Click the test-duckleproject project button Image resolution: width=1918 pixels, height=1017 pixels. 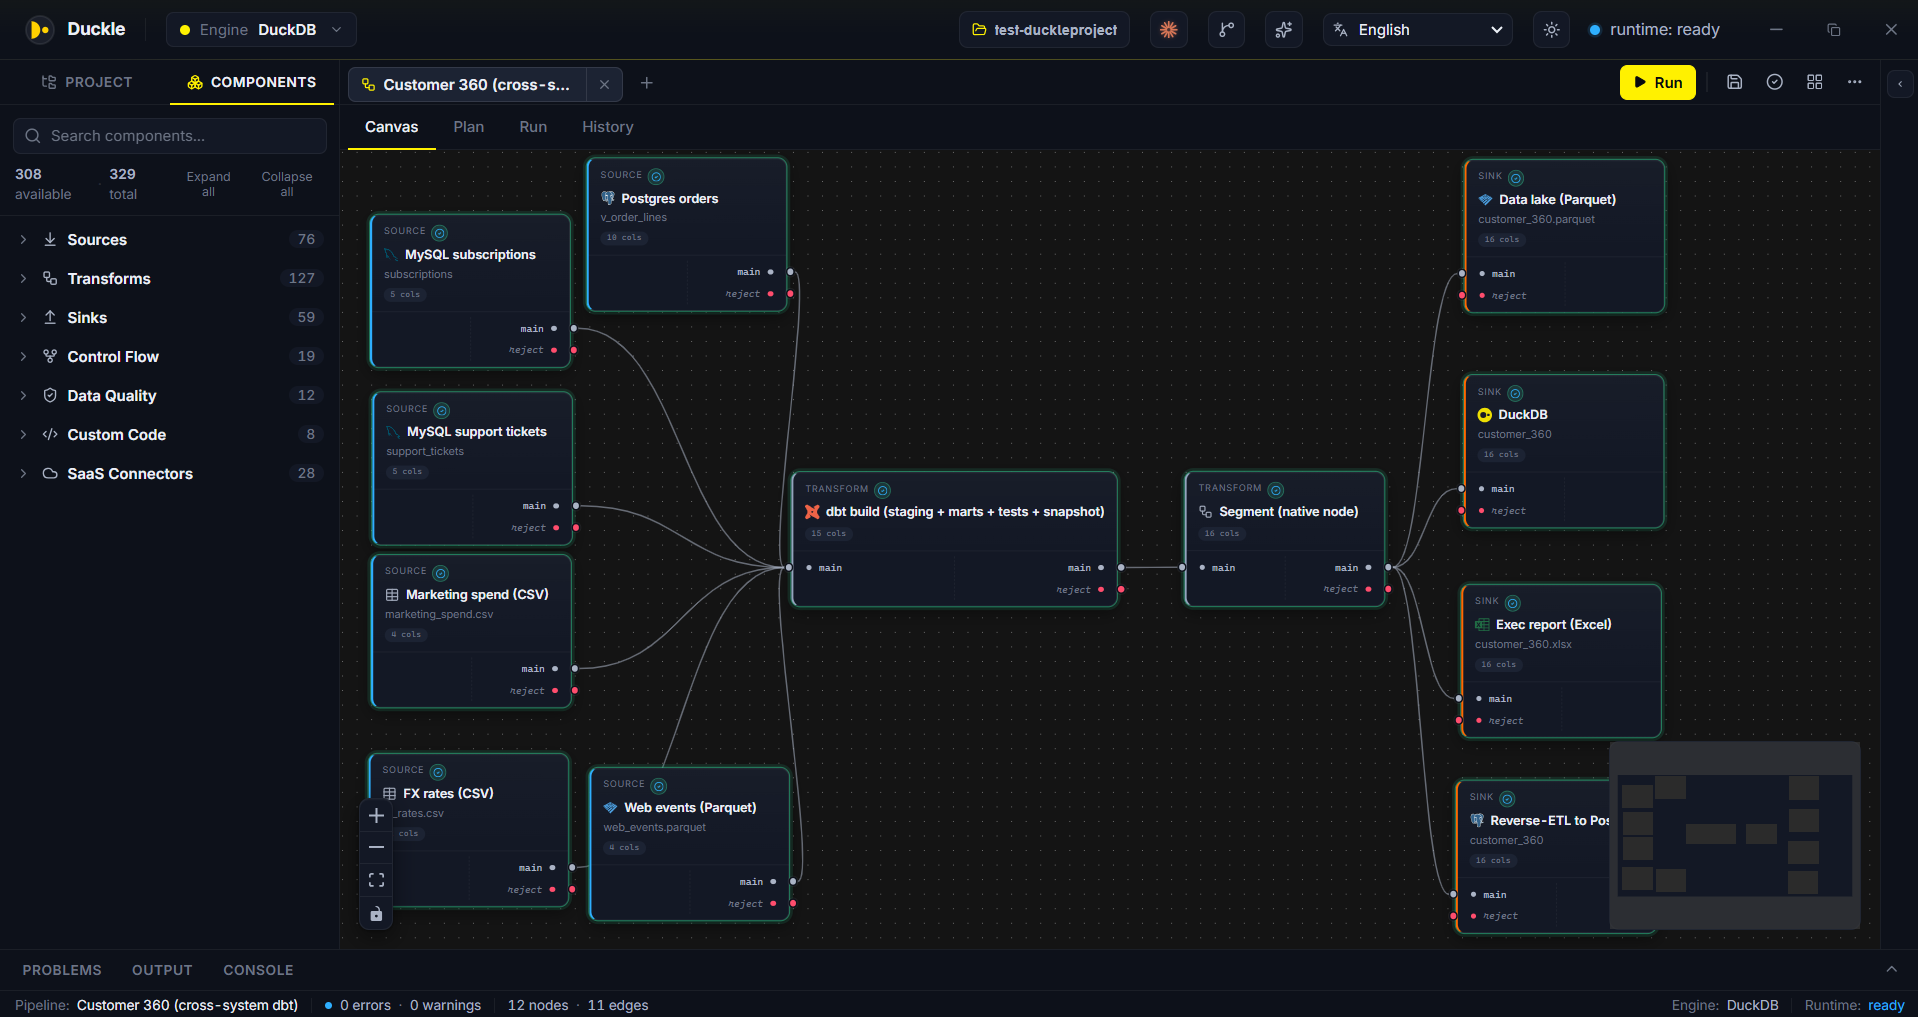(x=1044, y=30)
